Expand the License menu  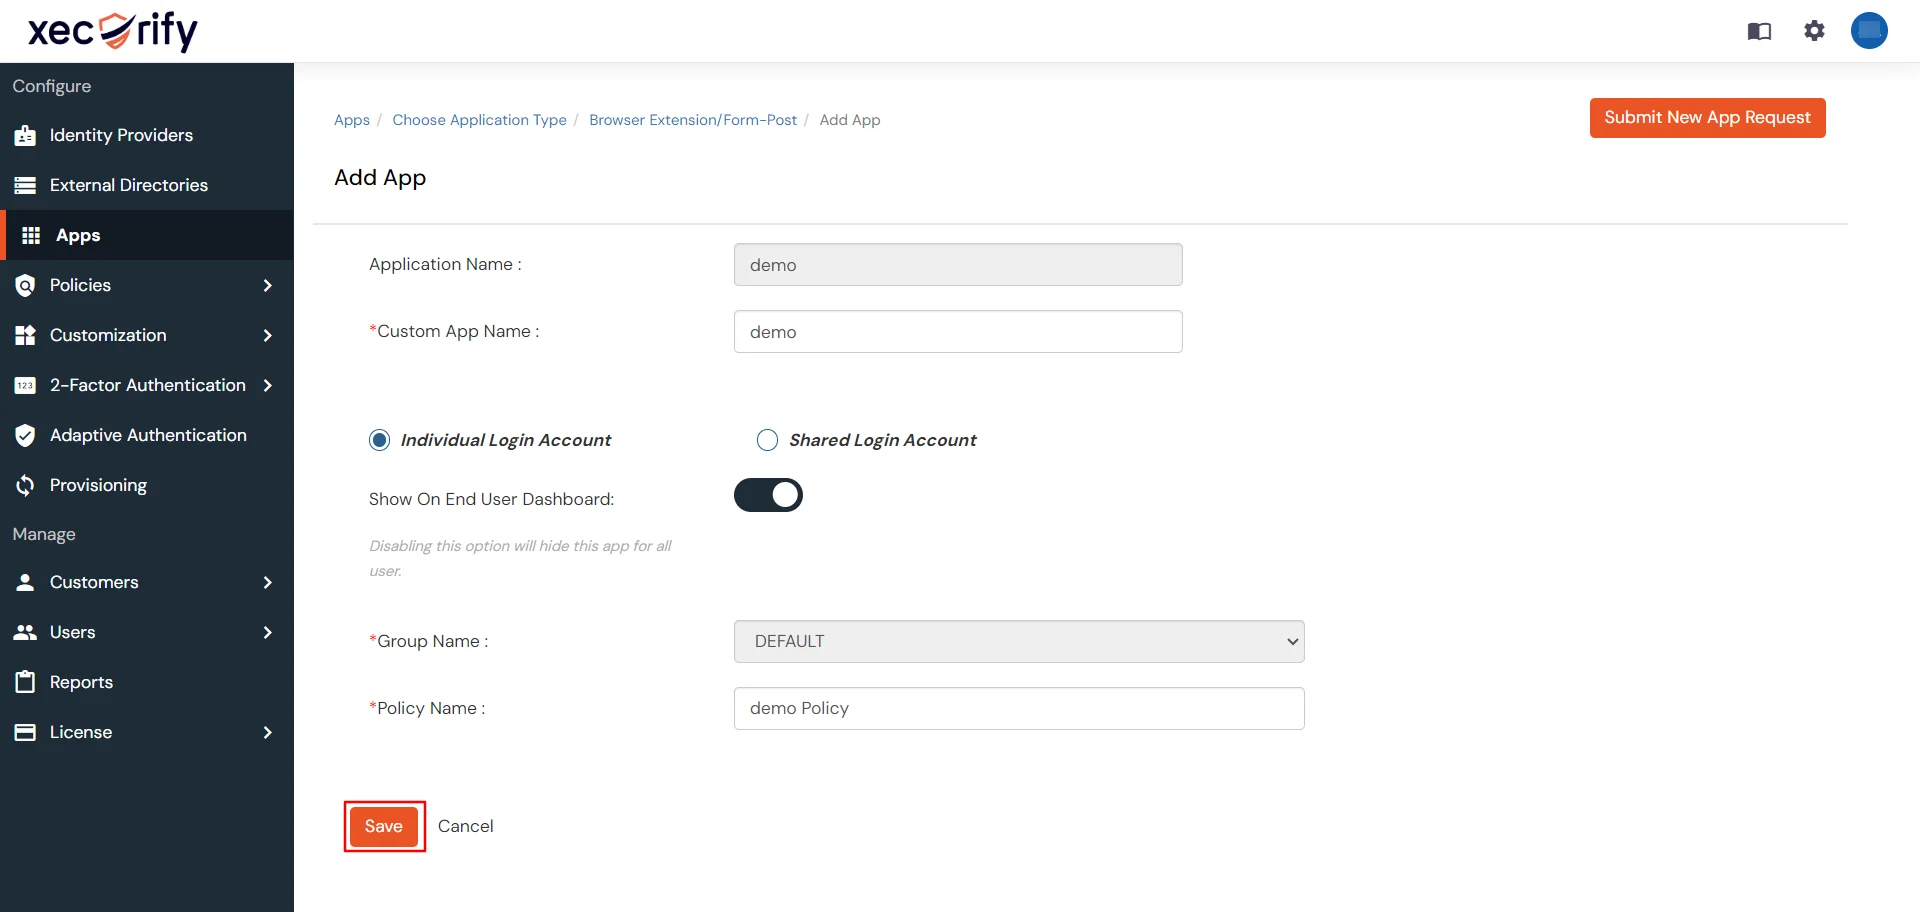(x=80, y=732)
